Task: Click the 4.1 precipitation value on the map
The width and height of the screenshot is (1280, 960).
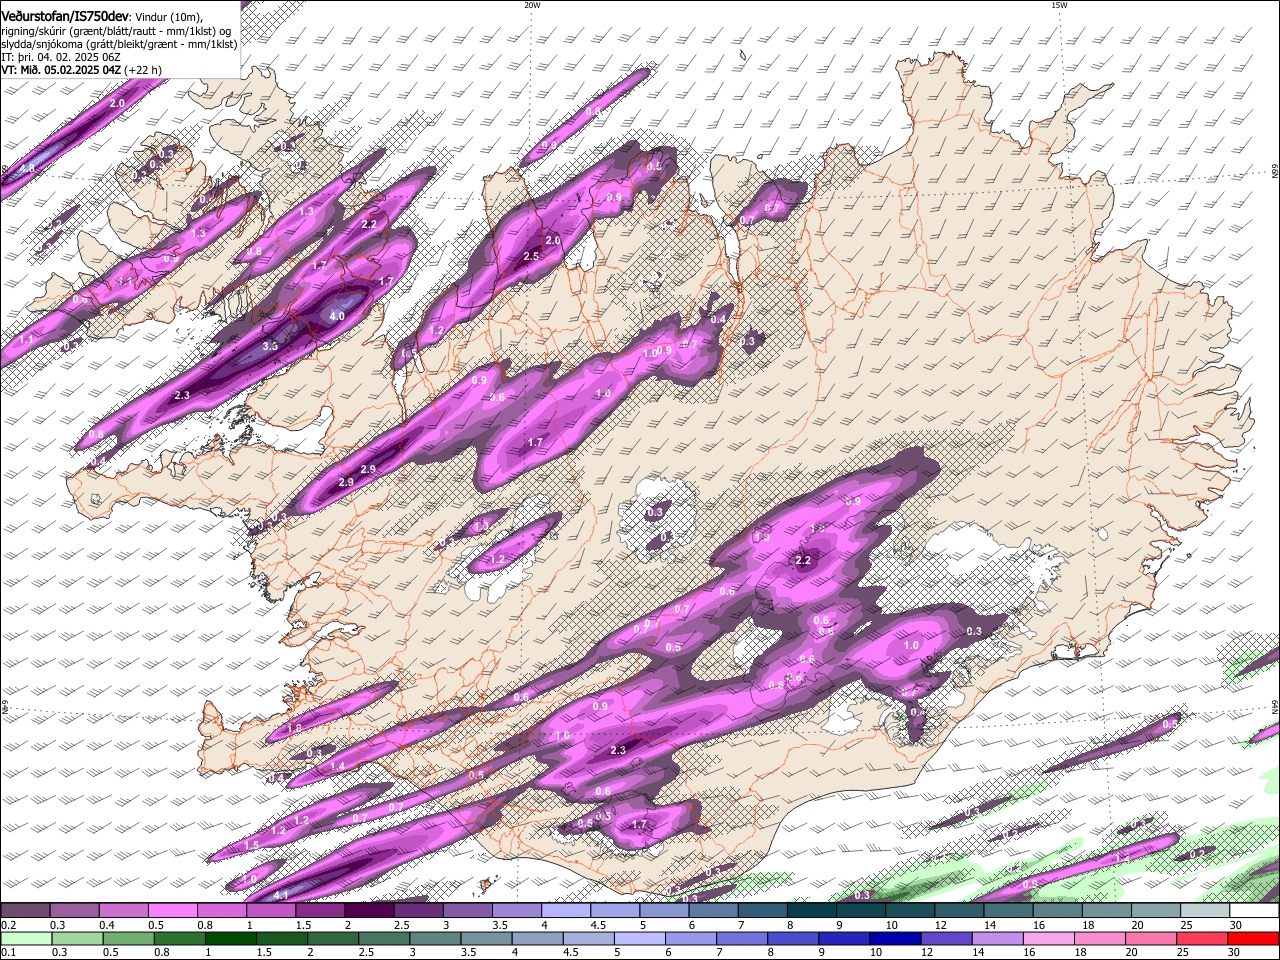Action: tap(281, 895)
